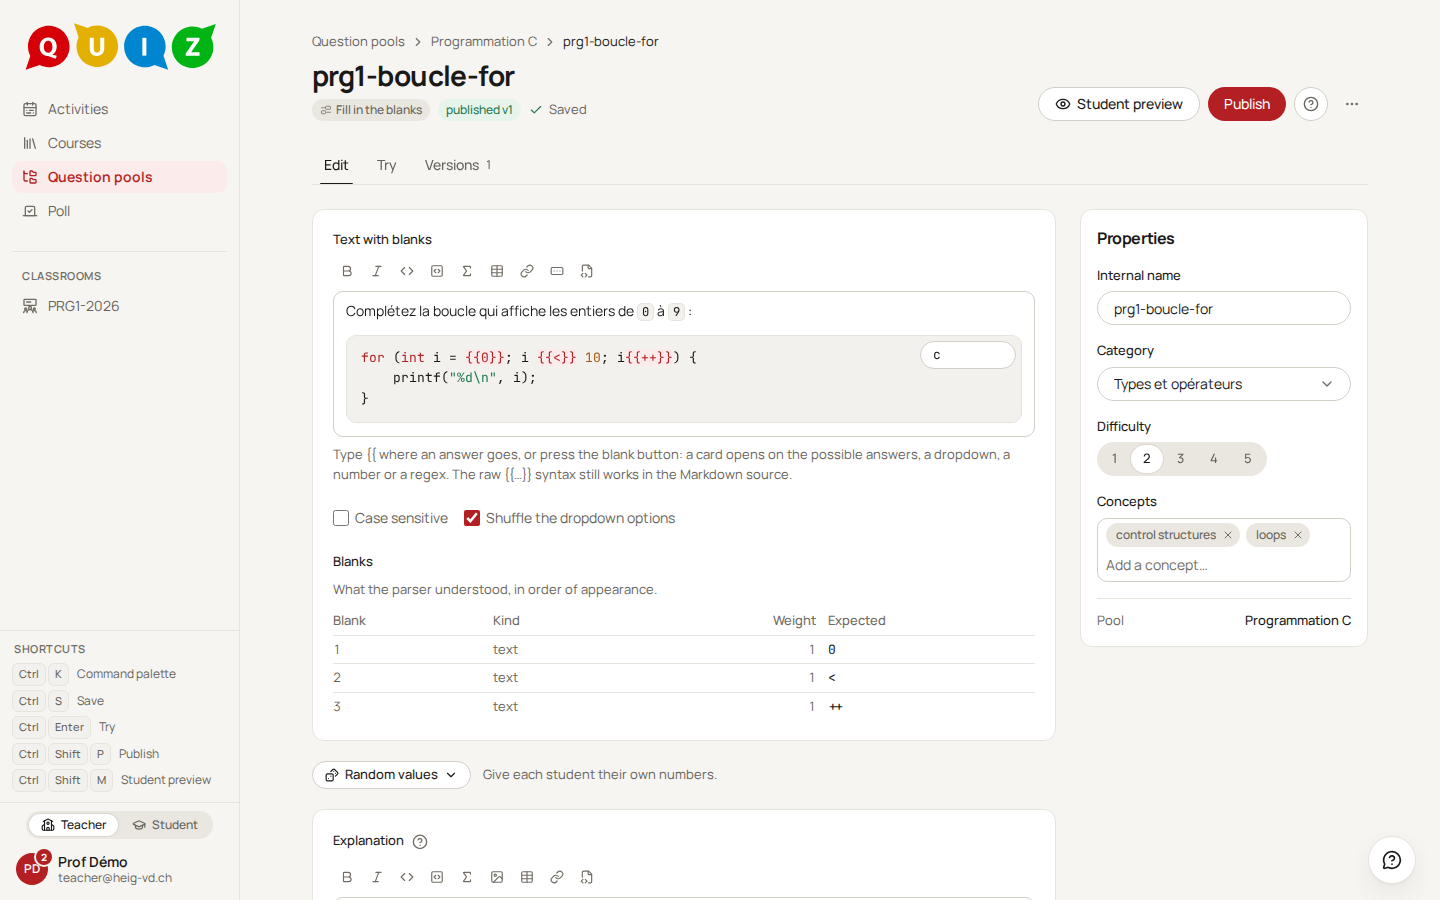Insert link in Text with blanks toolbar

pyautogui.click(x=527, y=271)
